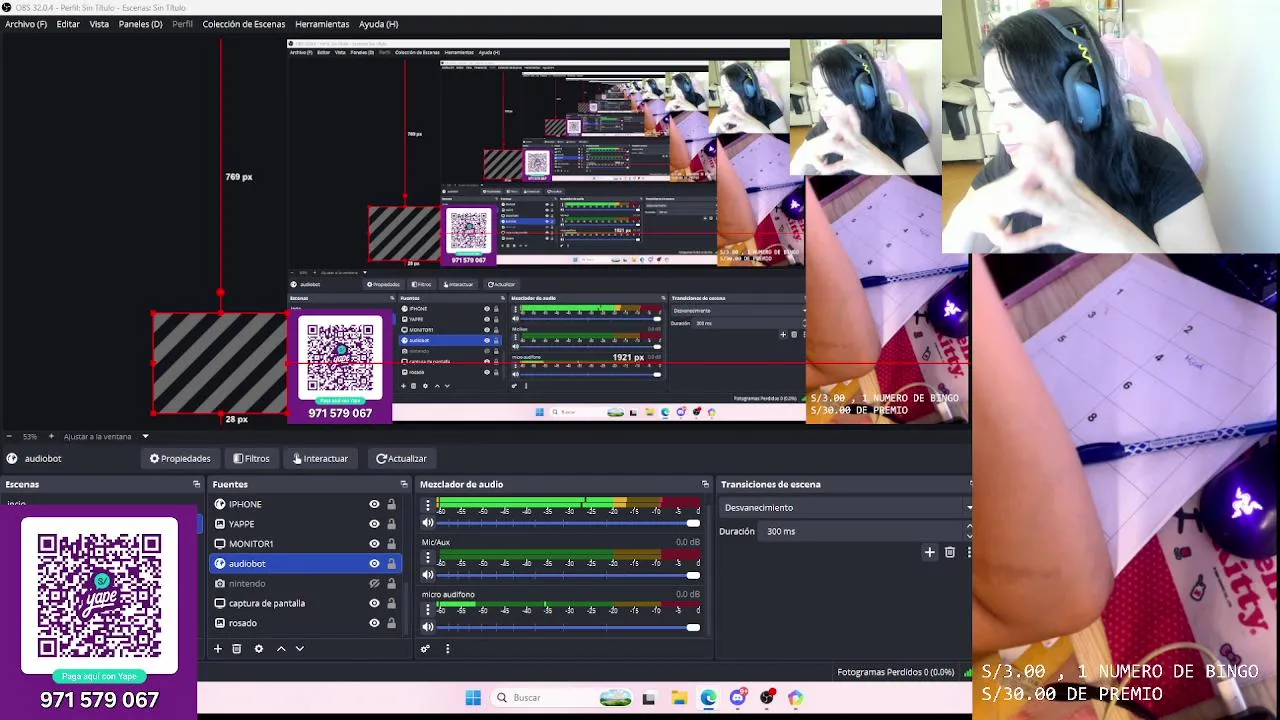The image size is (1280, 720).
Task: Pop out the Mezclador de audio dock
Action: coord(705,484)
